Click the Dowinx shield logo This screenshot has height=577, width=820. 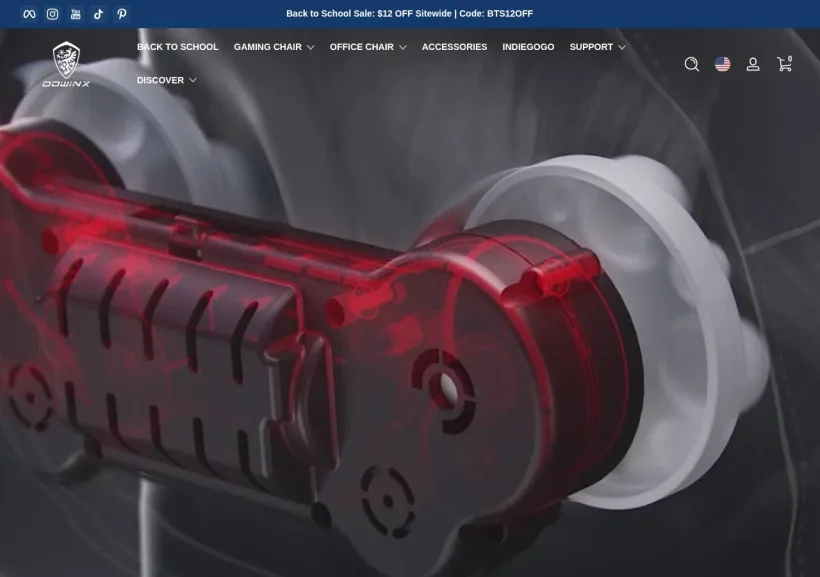66,64
